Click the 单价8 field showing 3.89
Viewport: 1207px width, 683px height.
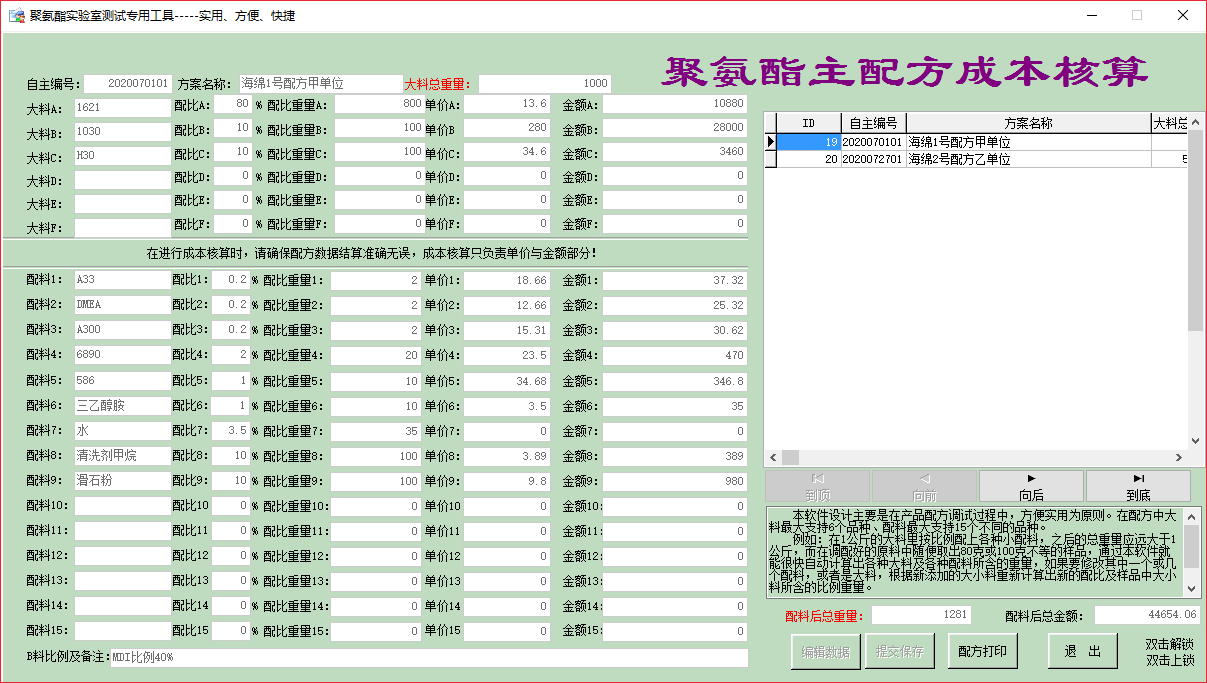point(505,457)
